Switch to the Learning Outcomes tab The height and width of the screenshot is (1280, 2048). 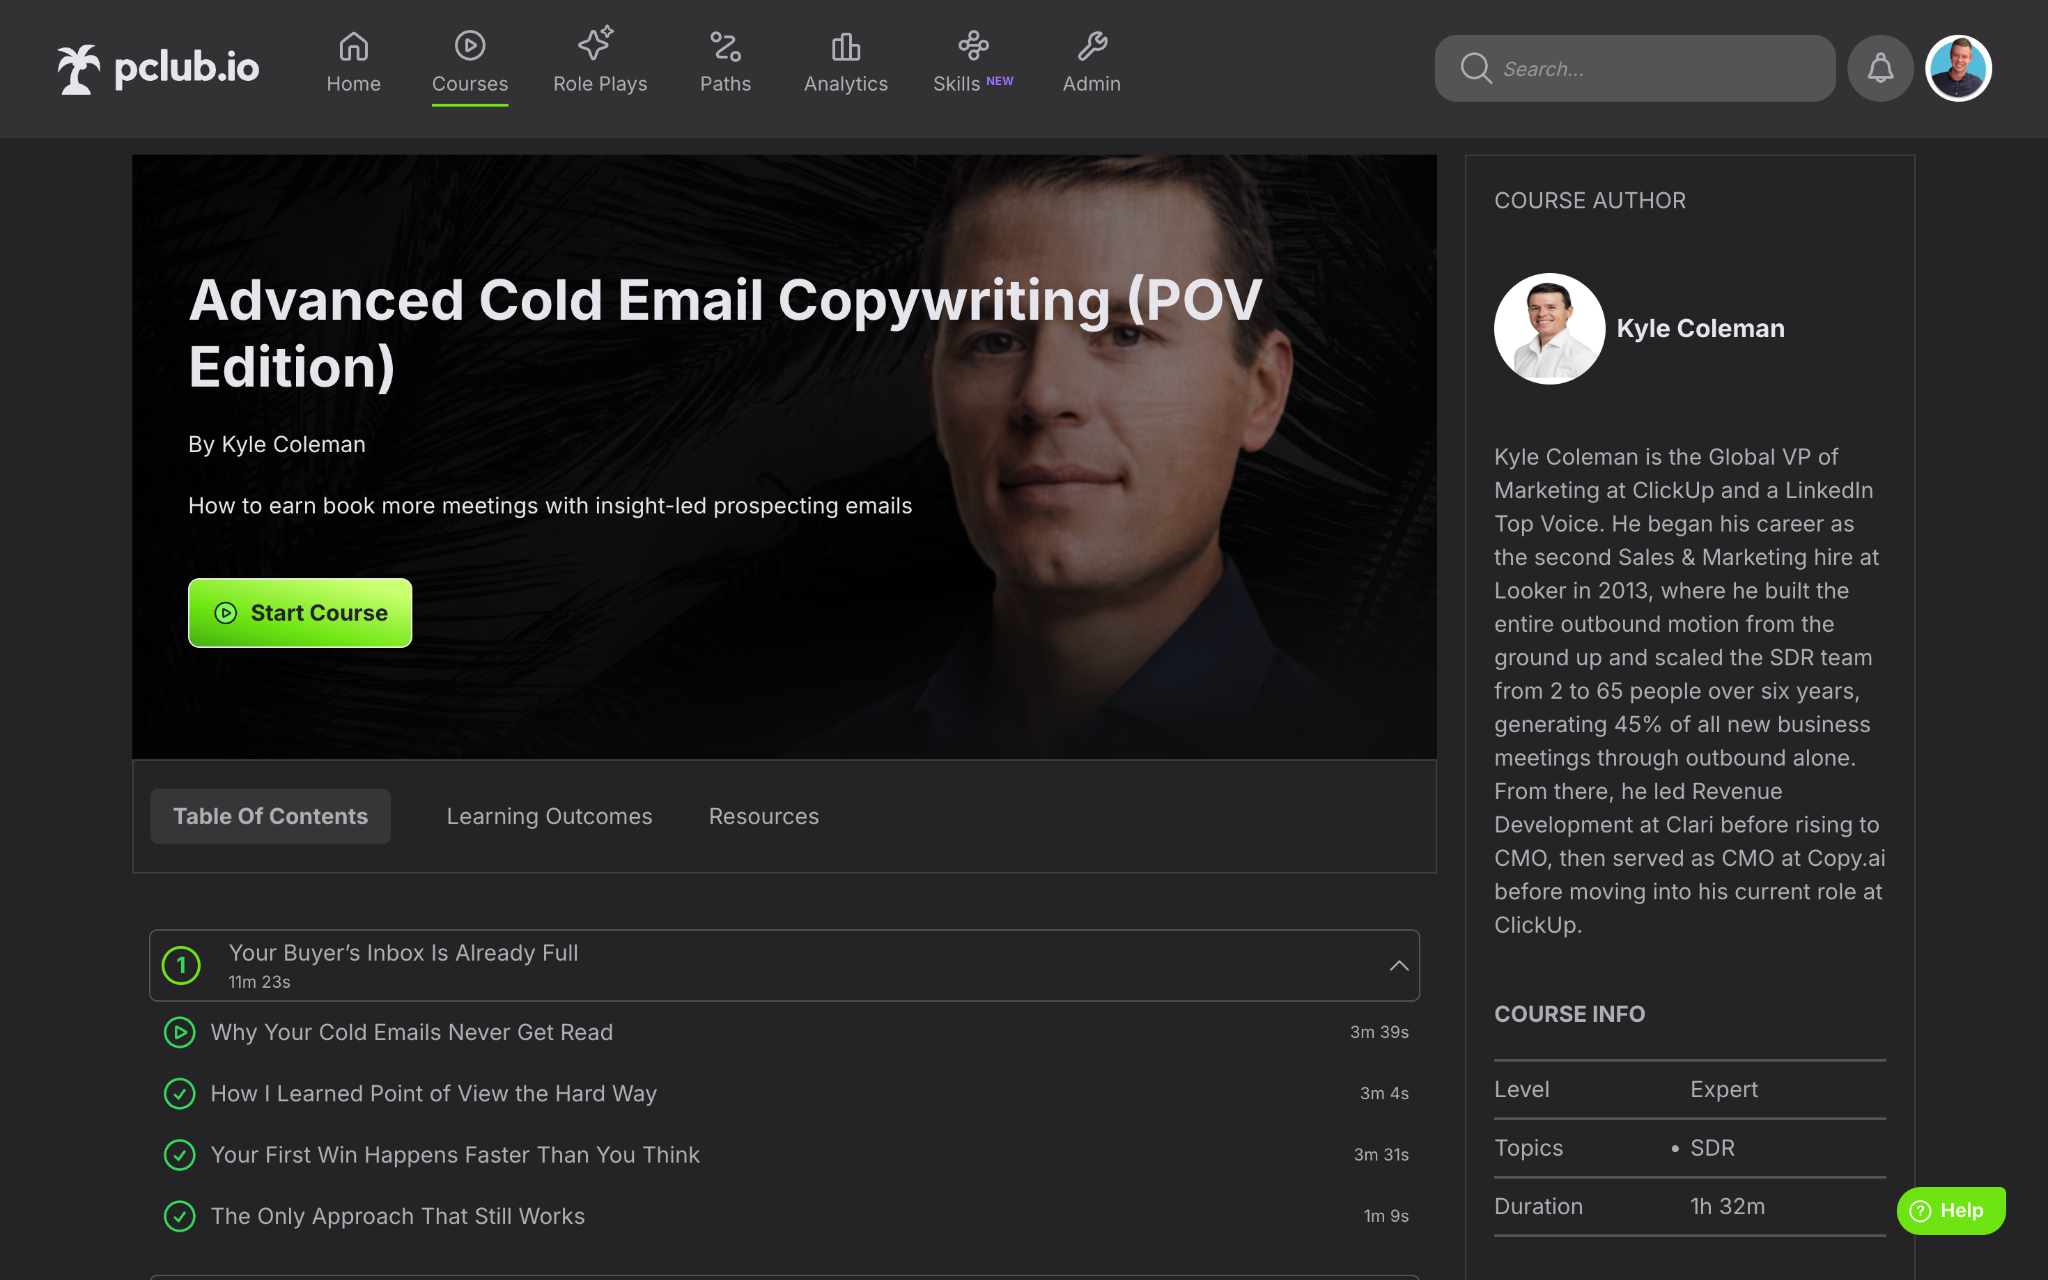coord(549,816)
